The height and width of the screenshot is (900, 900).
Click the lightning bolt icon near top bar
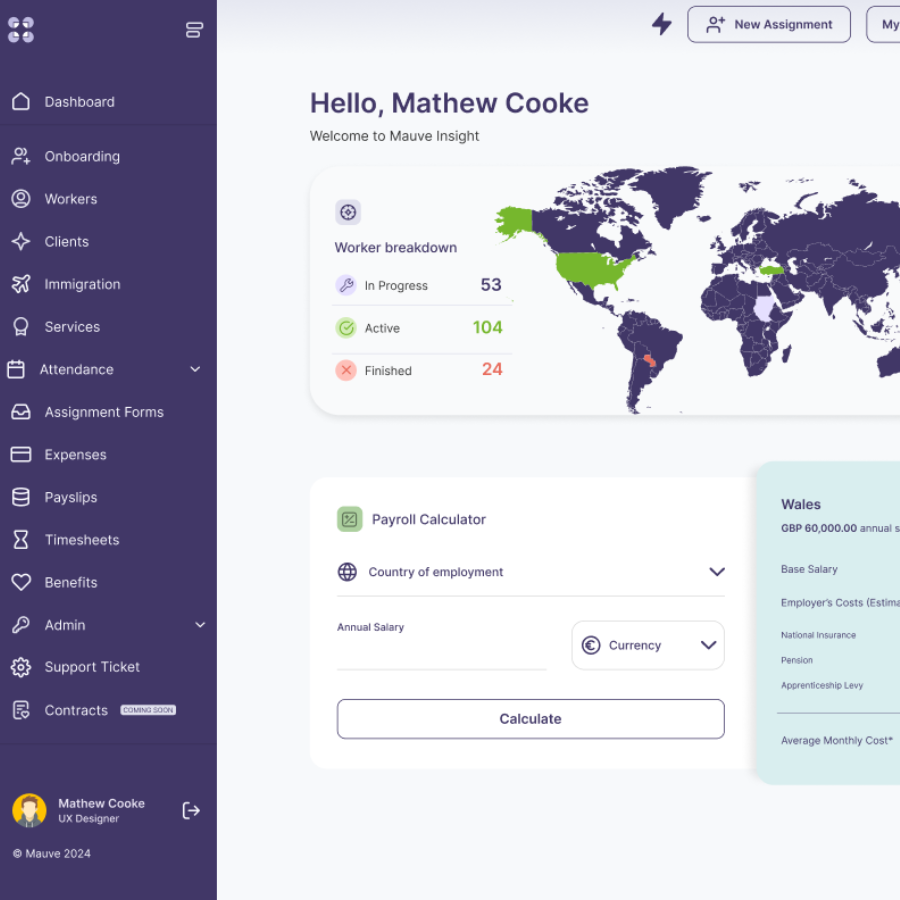(661, 24)
